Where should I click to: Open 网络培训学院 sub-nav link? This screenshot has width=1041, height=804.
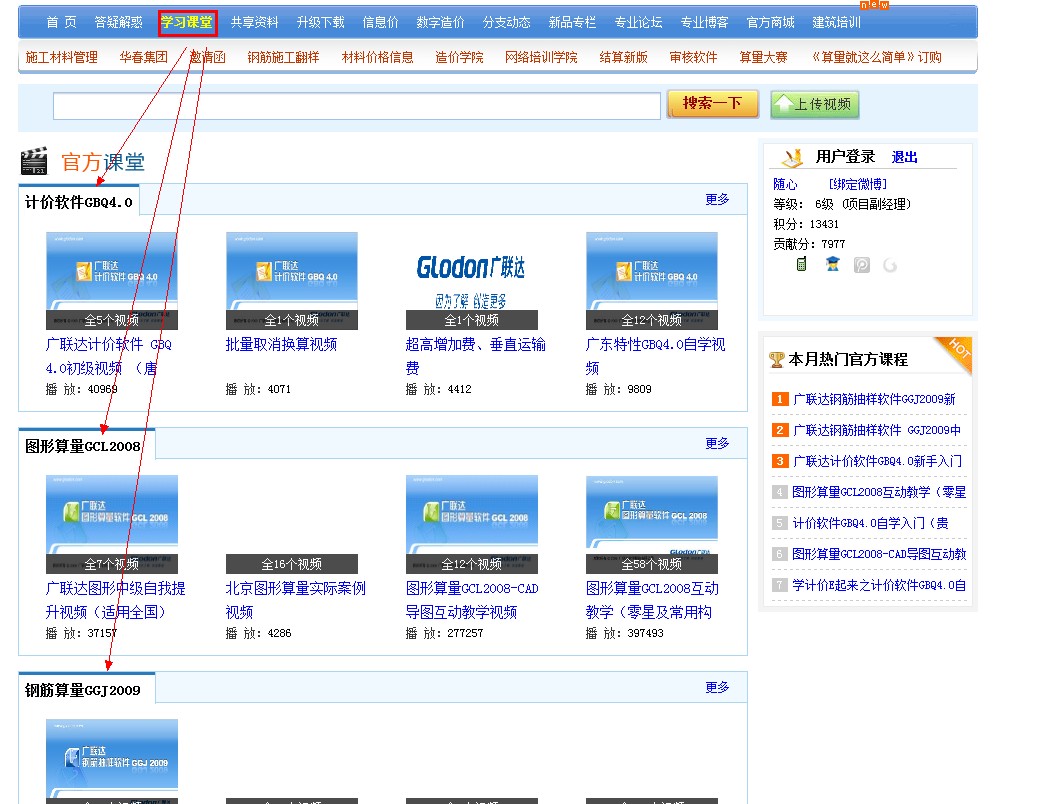pyautogui.click(x=541, y=58)
